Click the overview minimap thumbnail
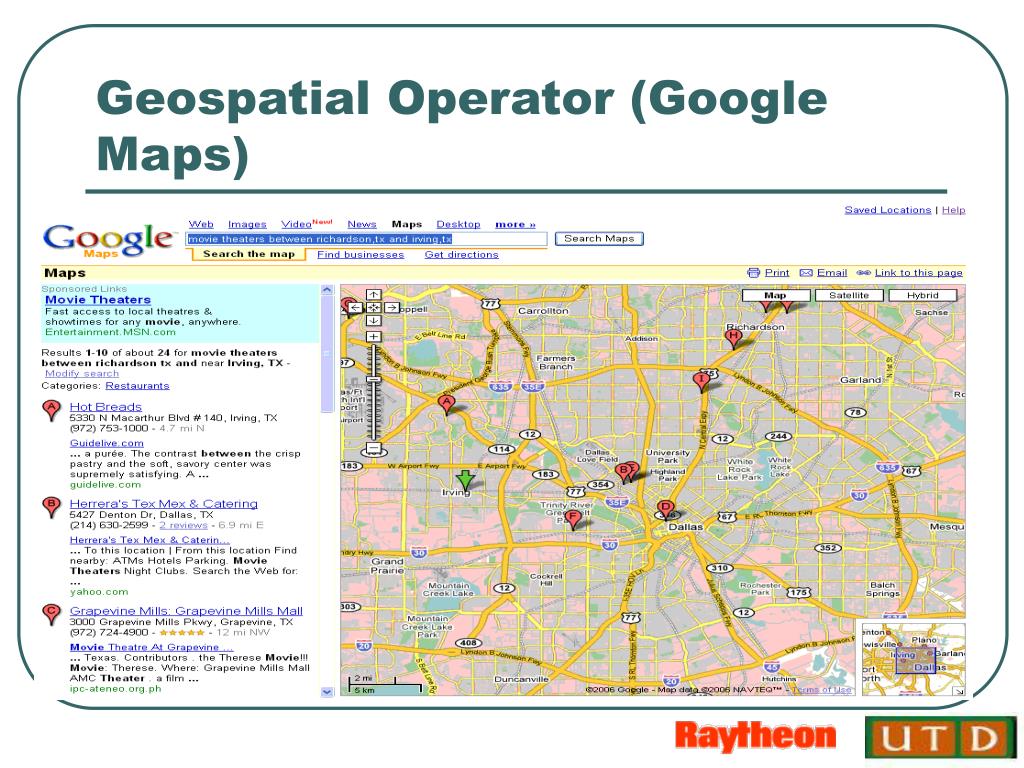Screen dimensions: 1024x768 click(x=913, y=659)
